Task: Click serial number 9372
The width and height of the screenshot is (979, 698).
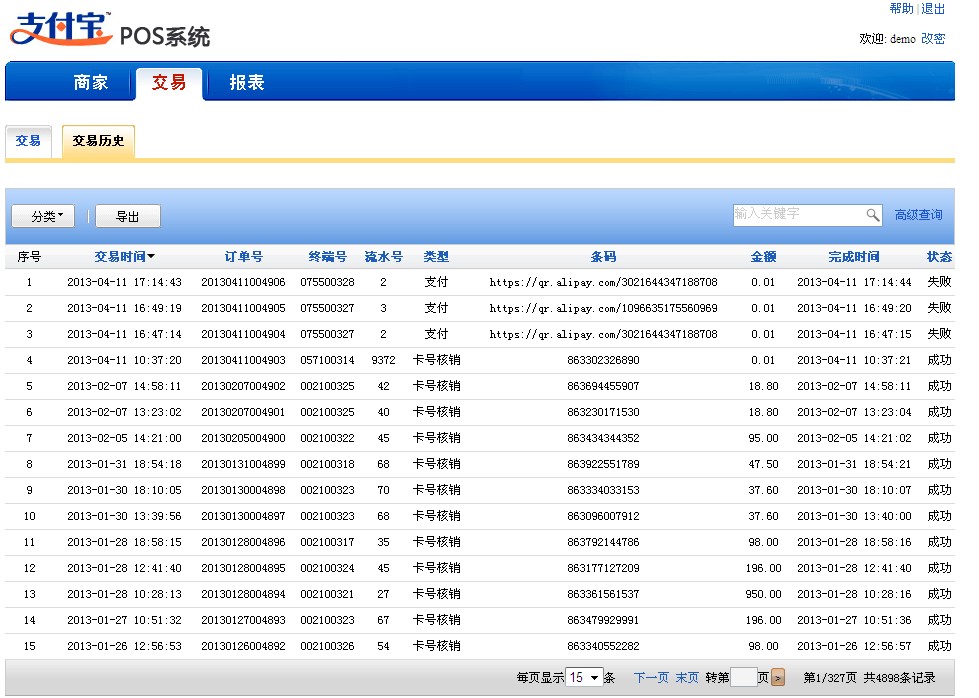Action: 383,360
